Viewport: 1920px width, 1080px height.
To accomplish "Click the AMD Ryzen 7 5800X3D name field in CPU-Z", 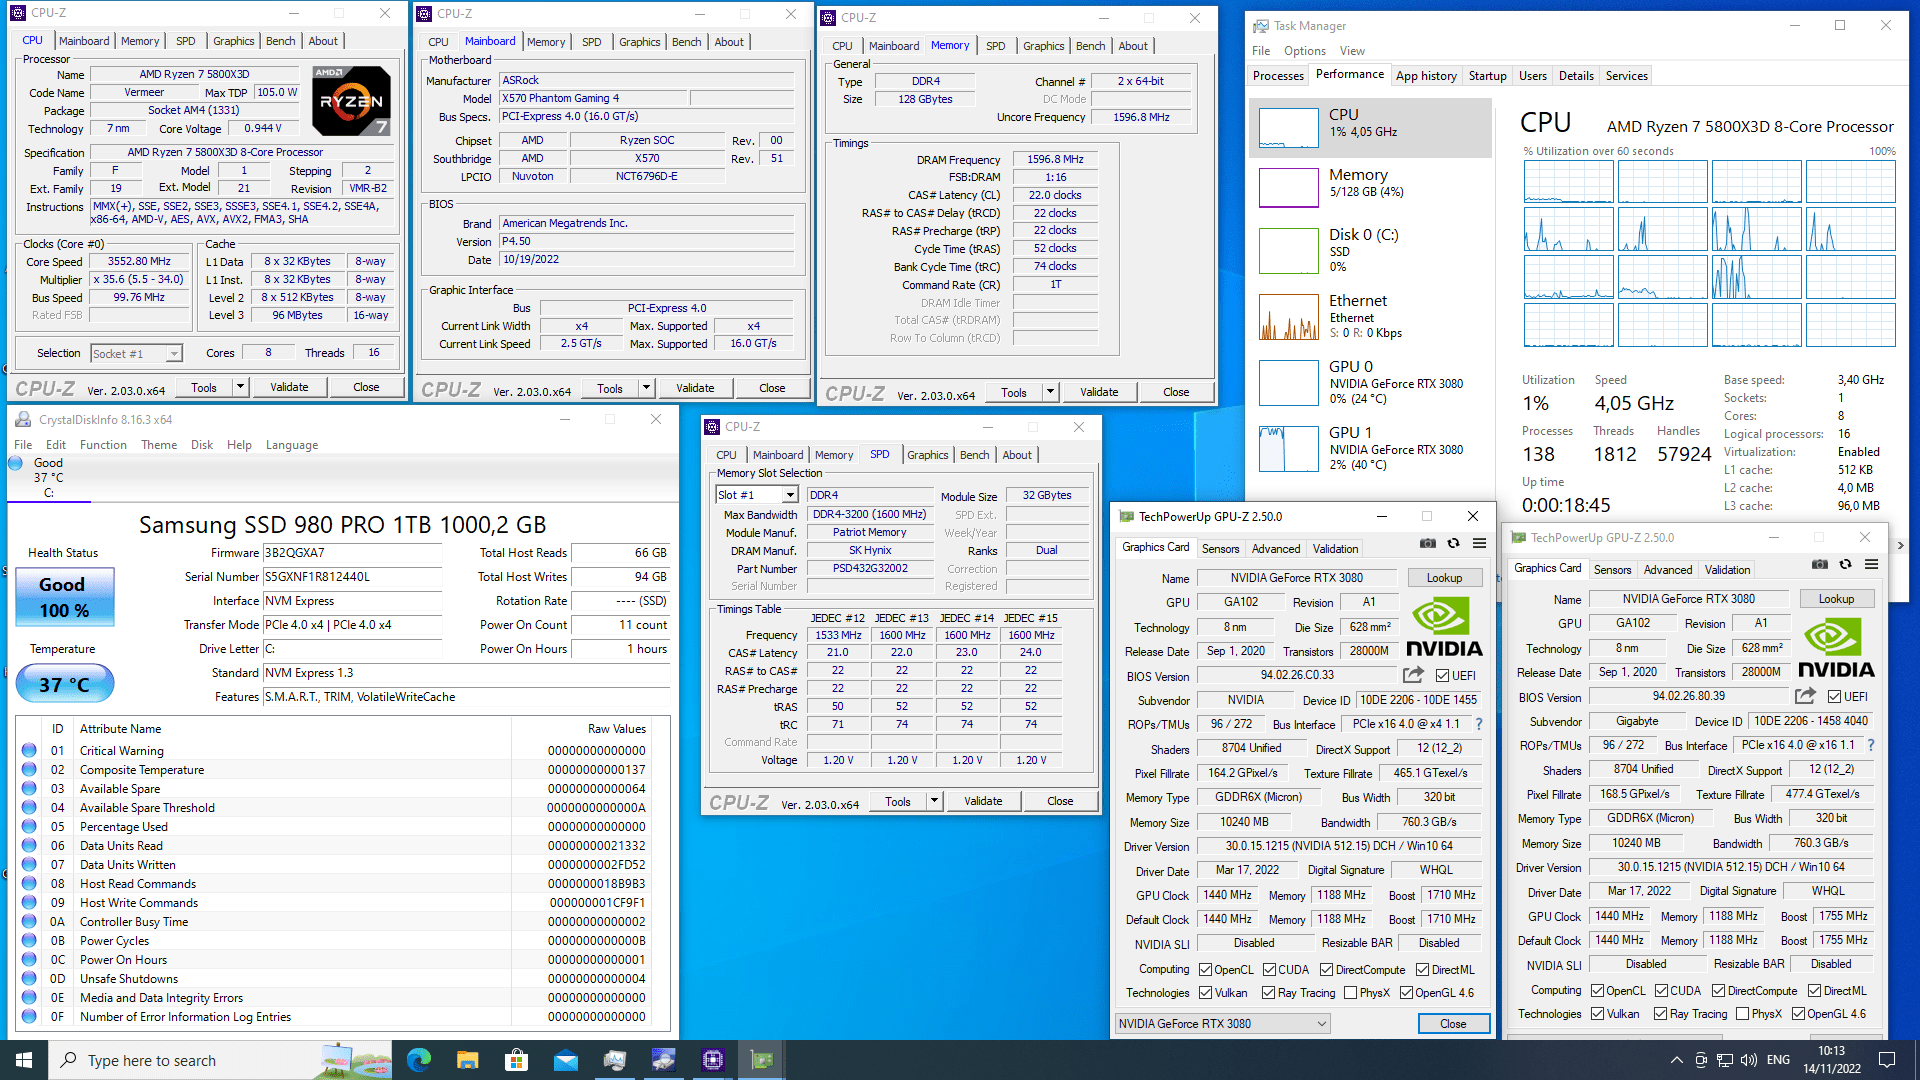I will point(195,74).
